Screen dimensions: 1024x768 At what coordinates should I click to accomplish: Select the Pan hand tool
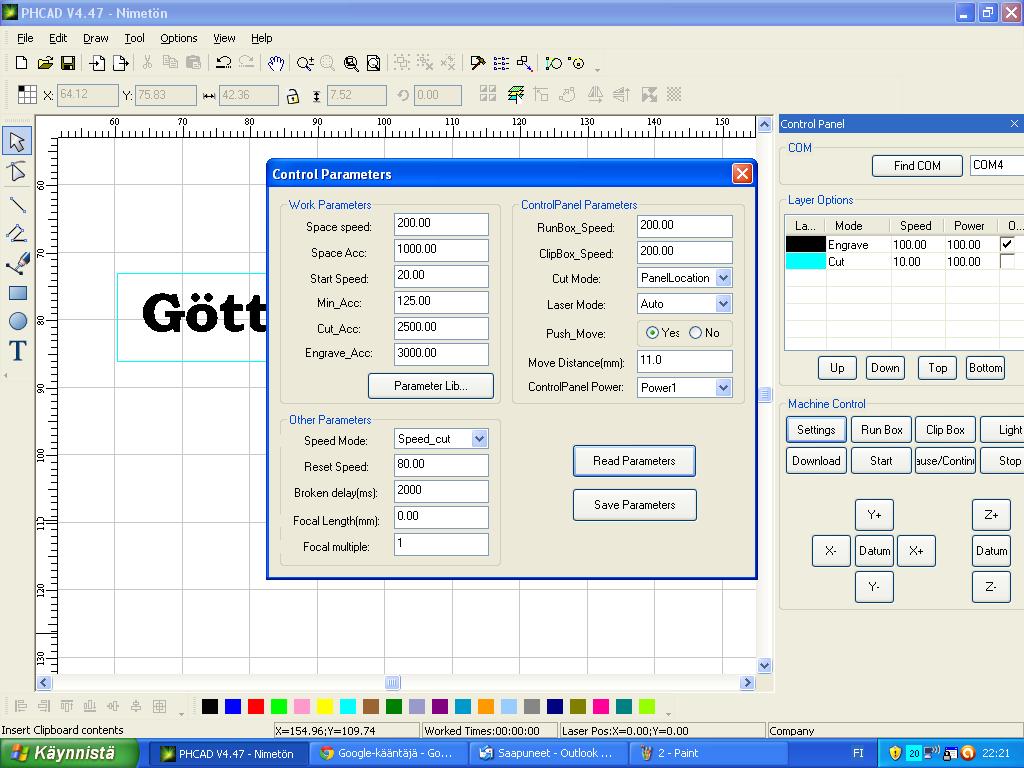(x=275, y=63)
